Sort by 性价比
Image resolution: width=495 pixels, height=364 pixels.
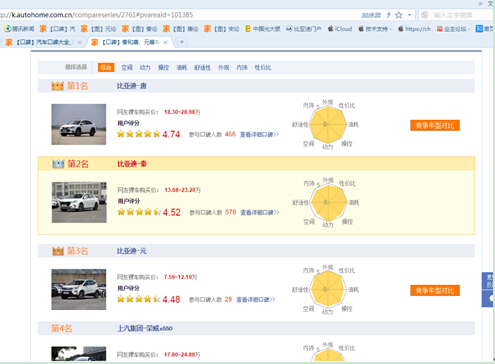click(x=263, y=68)
